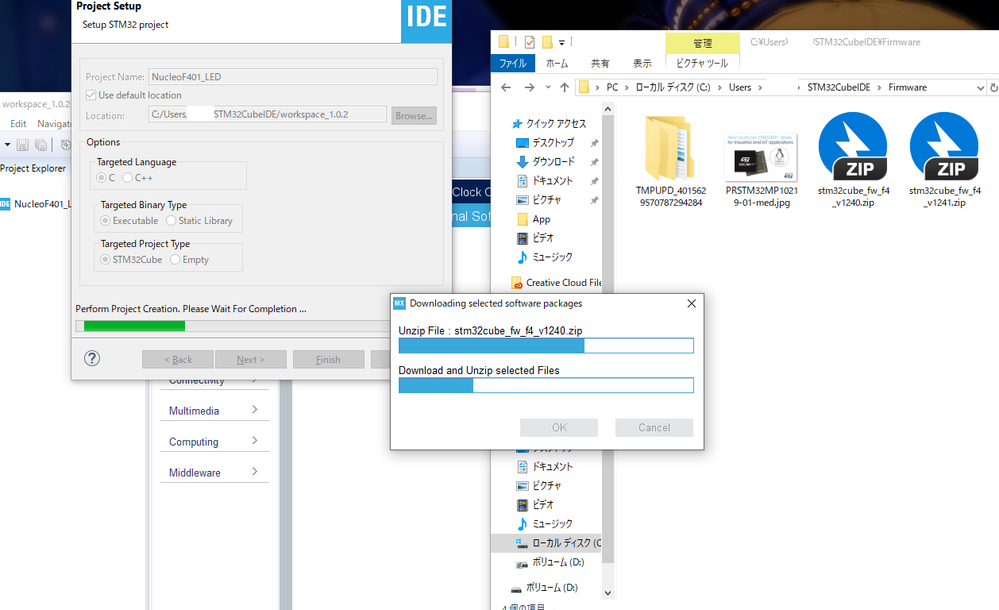The width and height of the screenshot is (999, 610).
Task: Click the breadcrumb chevron after PC
Action: click(x=627, y=87)
